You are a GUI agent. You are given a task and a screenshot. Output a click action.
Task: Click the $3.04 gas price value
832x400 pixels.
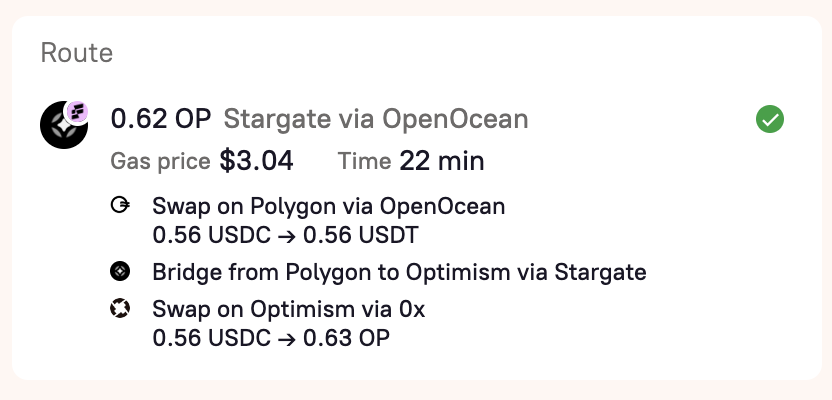[x=256, y=161]
